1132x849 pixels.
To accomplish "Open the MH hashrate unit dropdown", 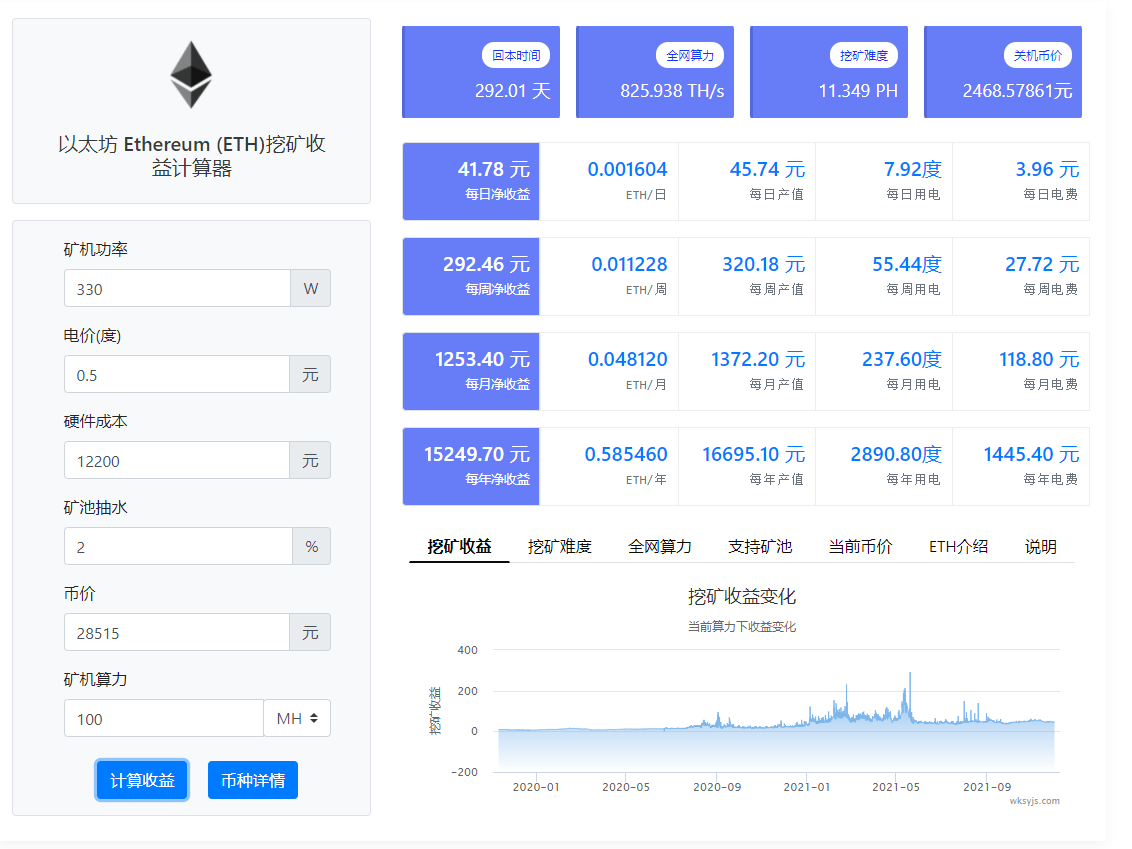I will [x=297, y=718].
